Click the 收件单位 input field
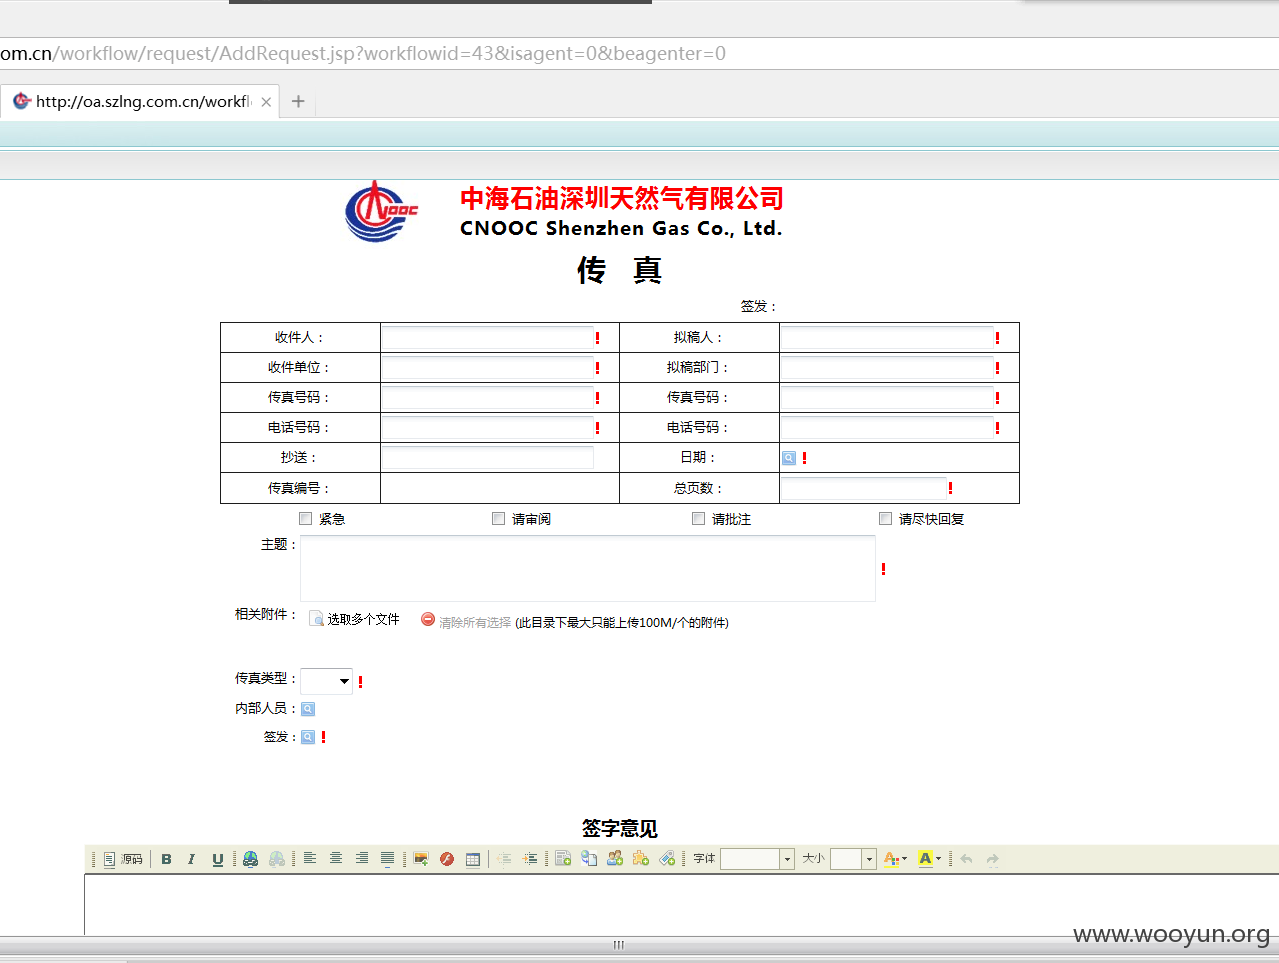Screen dimensions: 1279x963 tap(487, 368)
